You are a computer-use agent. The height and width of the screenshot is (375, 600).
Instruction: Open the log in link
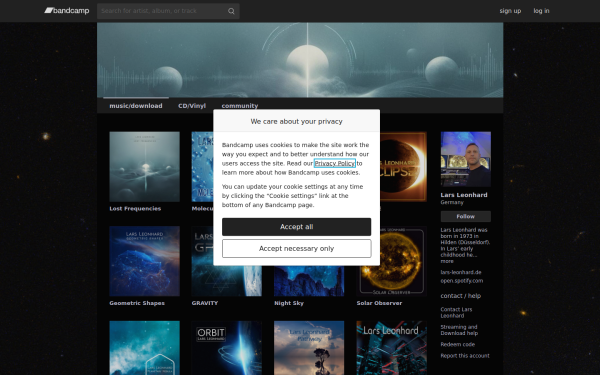point(541,11)
